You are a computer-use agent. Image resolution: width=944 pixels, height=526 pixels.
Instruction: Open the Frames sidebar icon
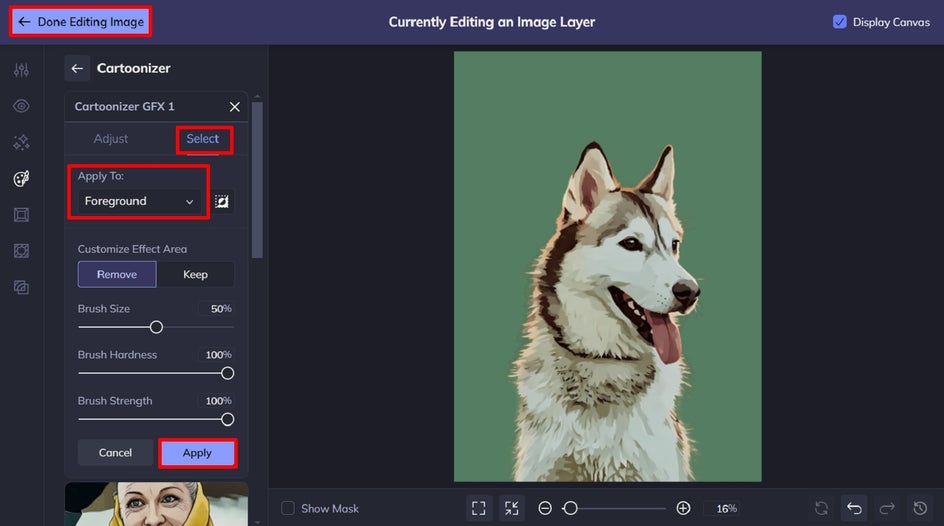tap(21, 215)
